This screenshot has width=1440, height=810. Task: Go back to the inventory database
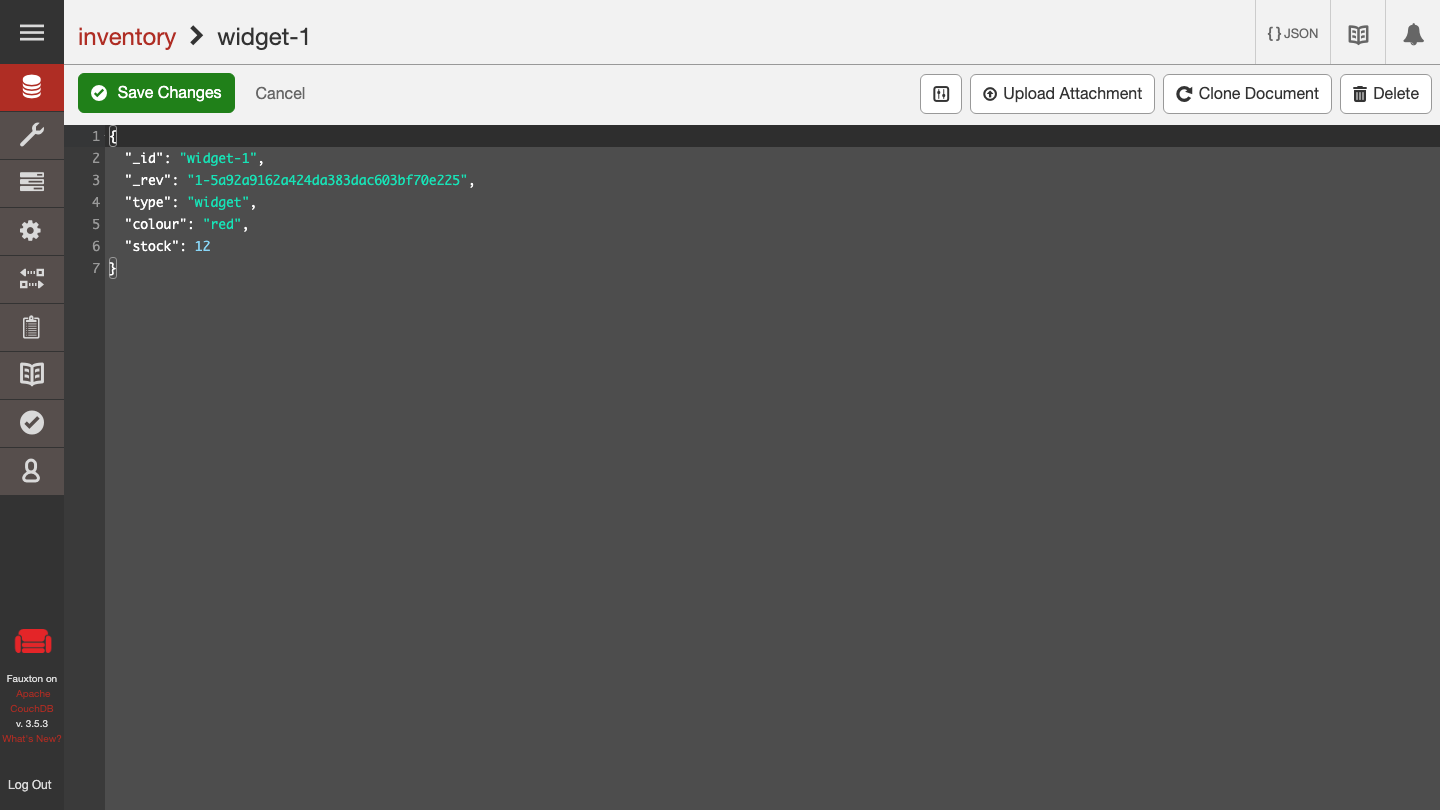[127, 37]
